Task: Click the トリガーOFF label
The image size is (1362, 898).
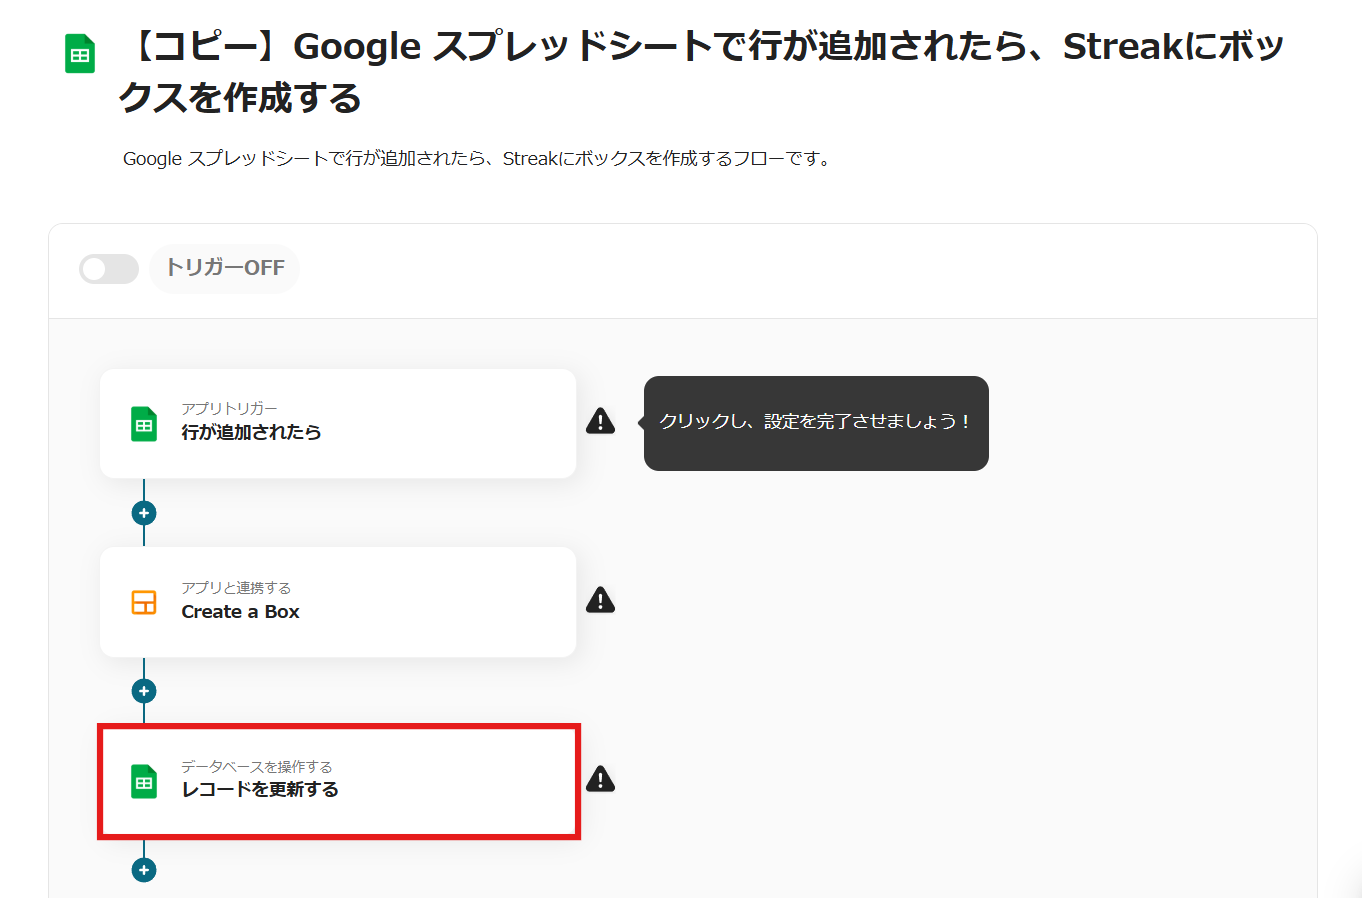Action: (x=225, y=268)
